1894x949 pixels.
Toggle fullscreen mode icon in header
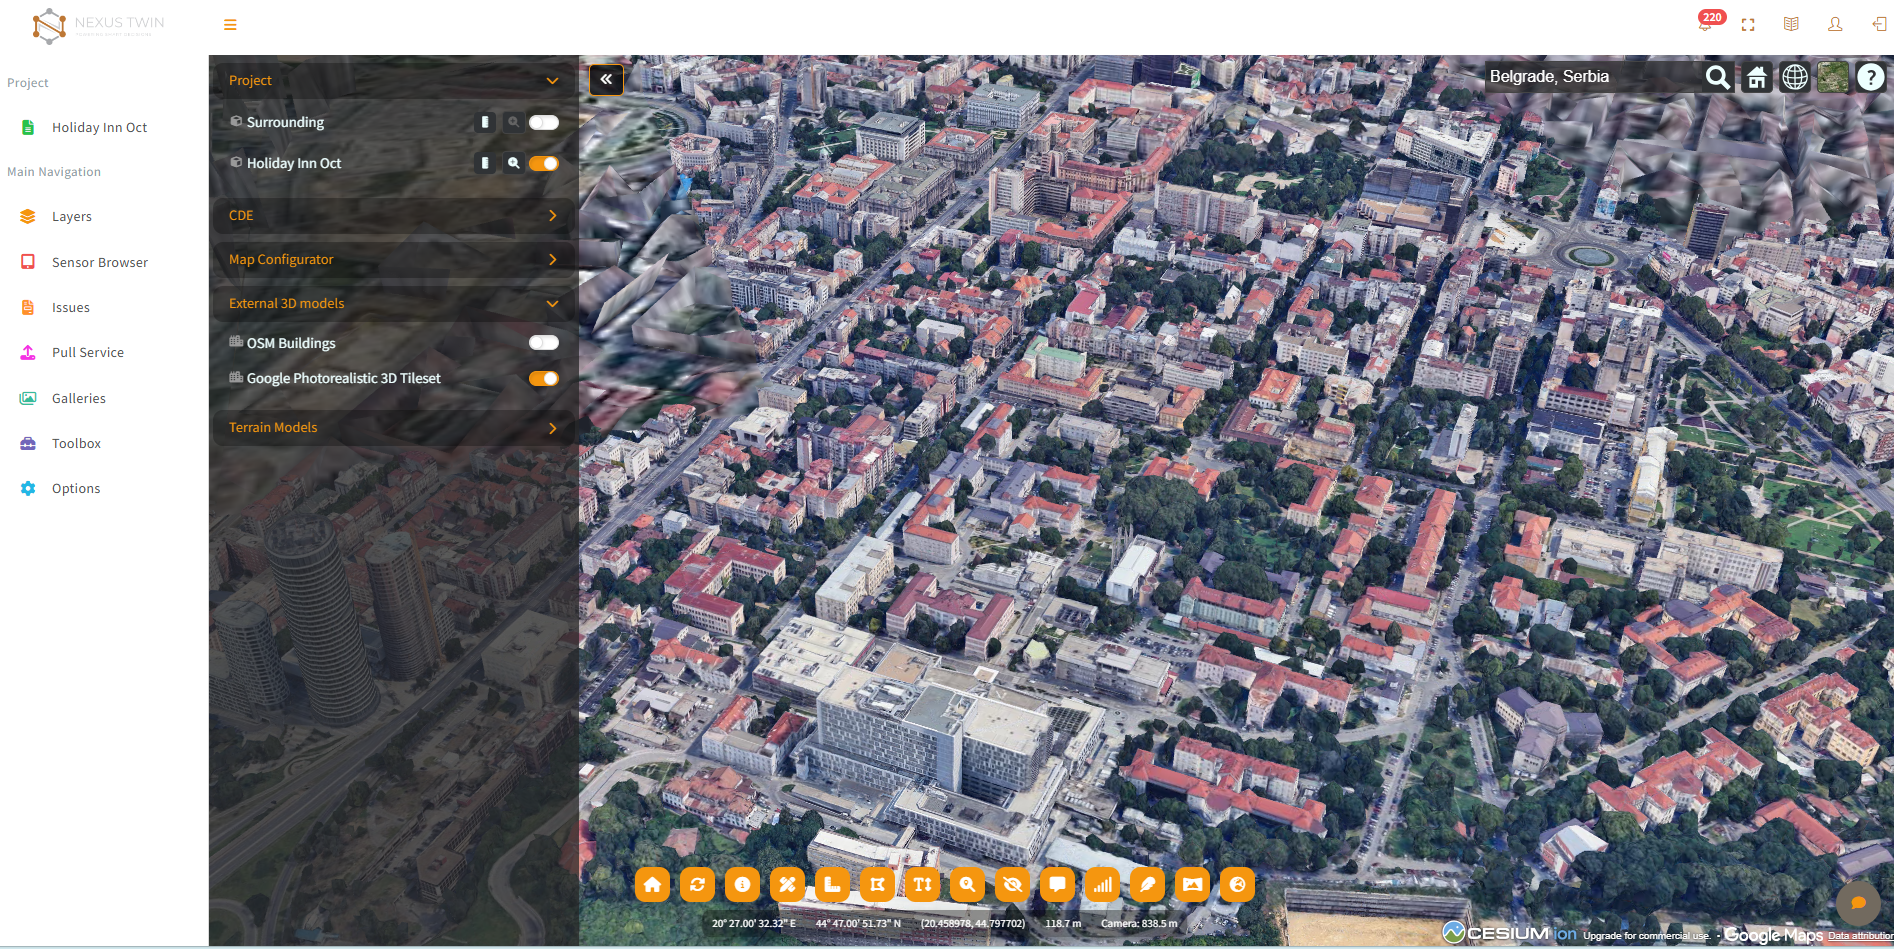[x=1748, y=24]
